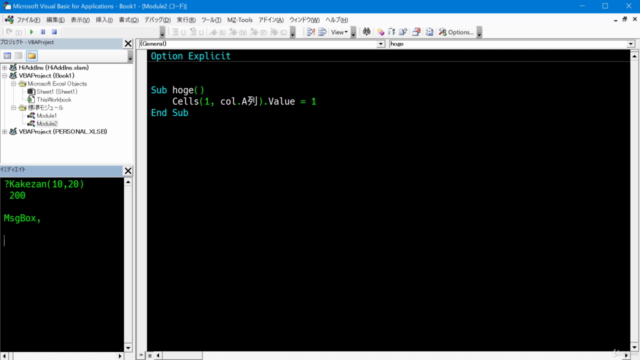Select Sheet1 (Sheet1) in project tree
640x360 pixels.
point(57,91)
